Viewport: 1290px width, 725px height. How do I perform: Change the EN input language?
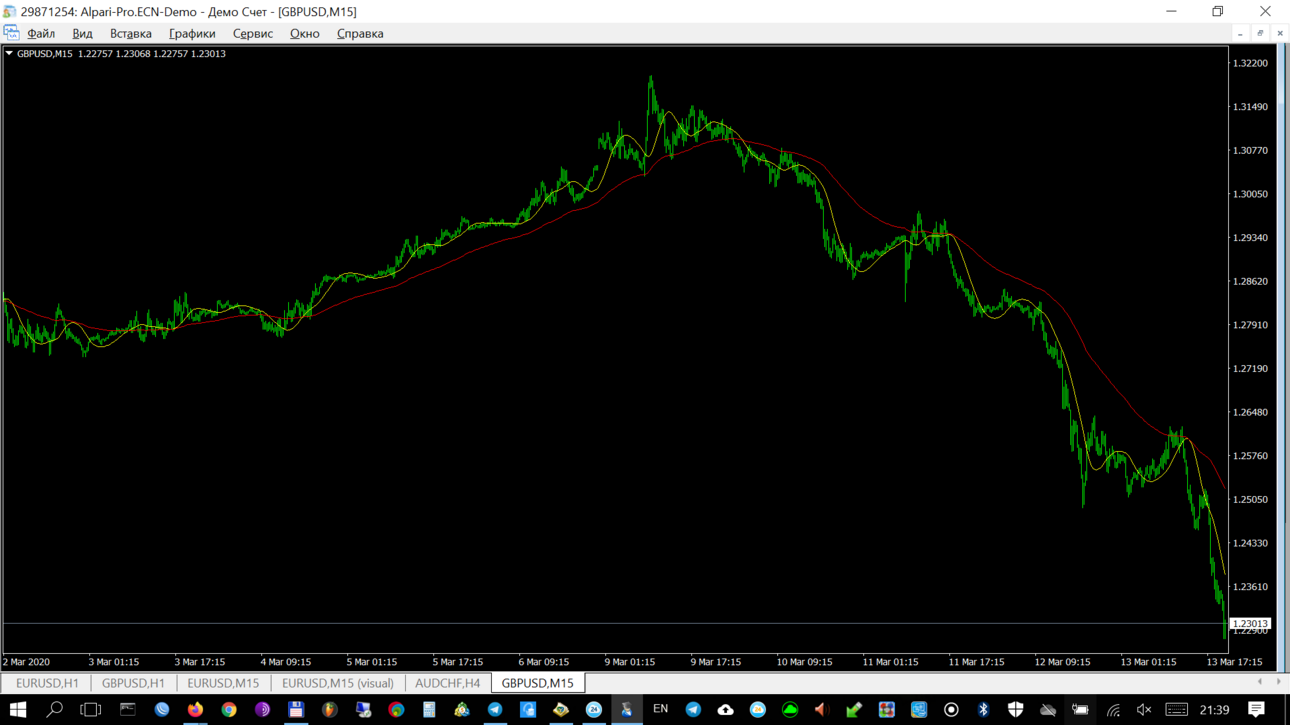click(x=660, y=709)
